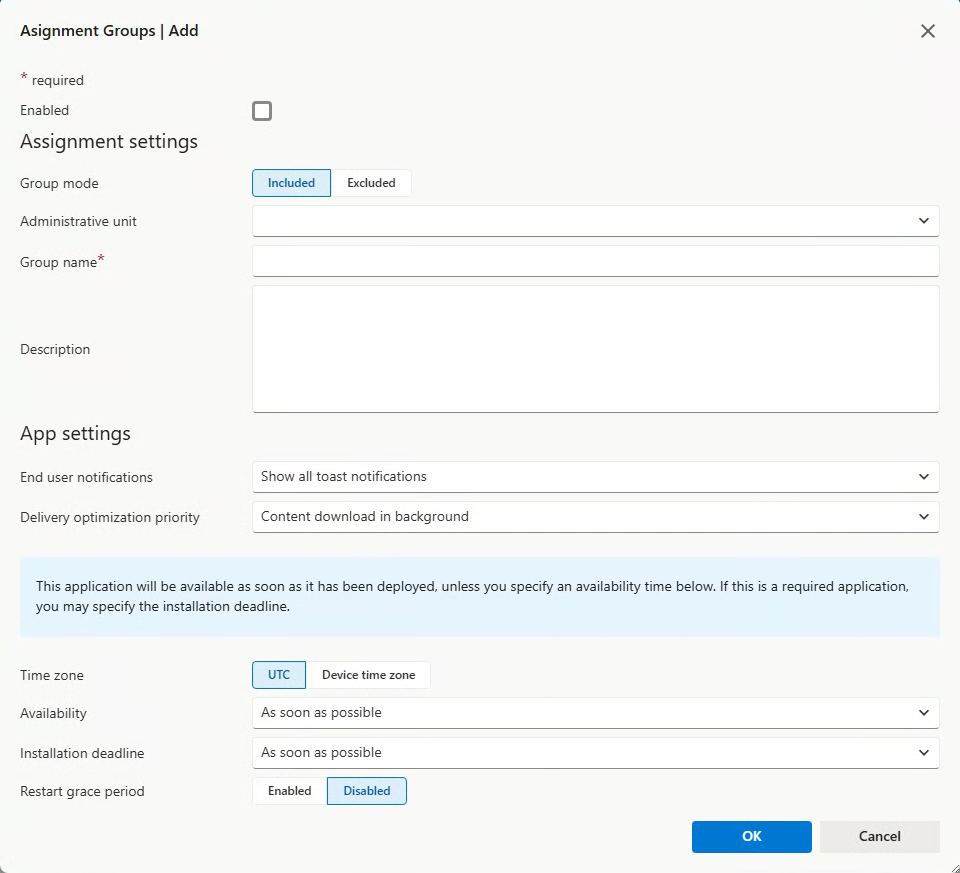This screenshot has width=960, height=873.
Task: Select Included group mode
Action: 291,183
